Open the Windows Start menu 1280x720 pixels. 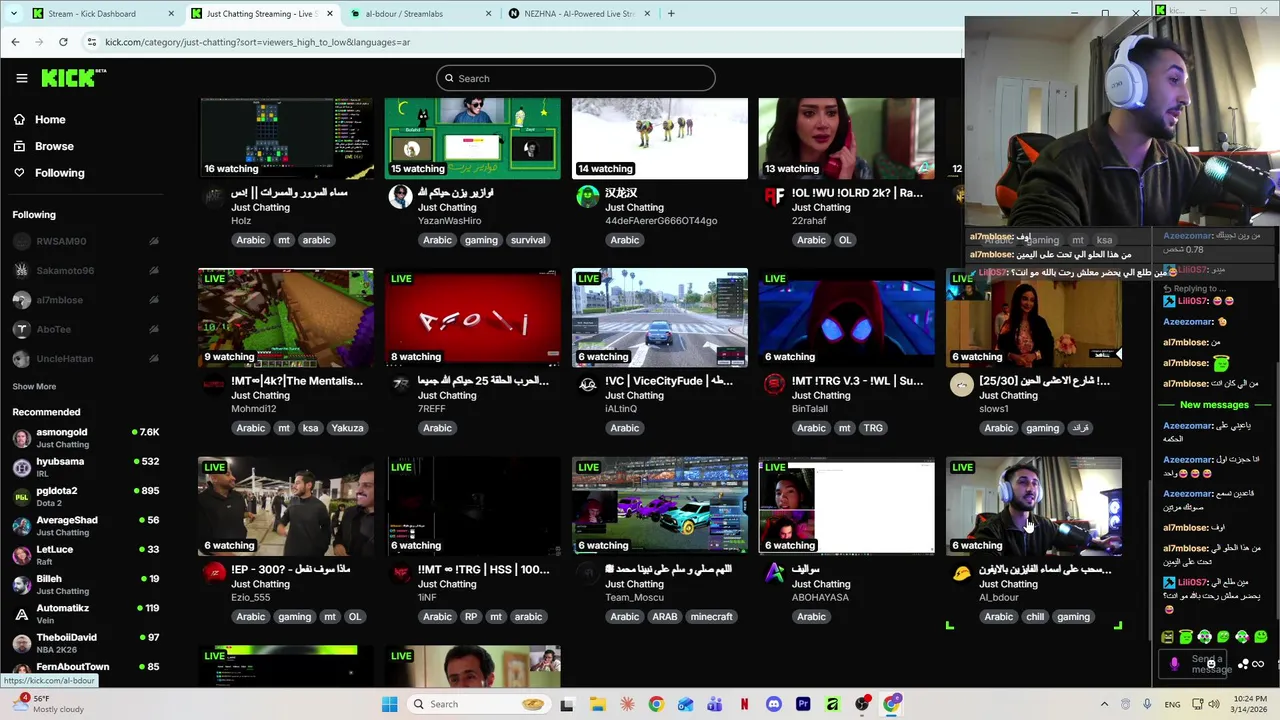point(389,704)
